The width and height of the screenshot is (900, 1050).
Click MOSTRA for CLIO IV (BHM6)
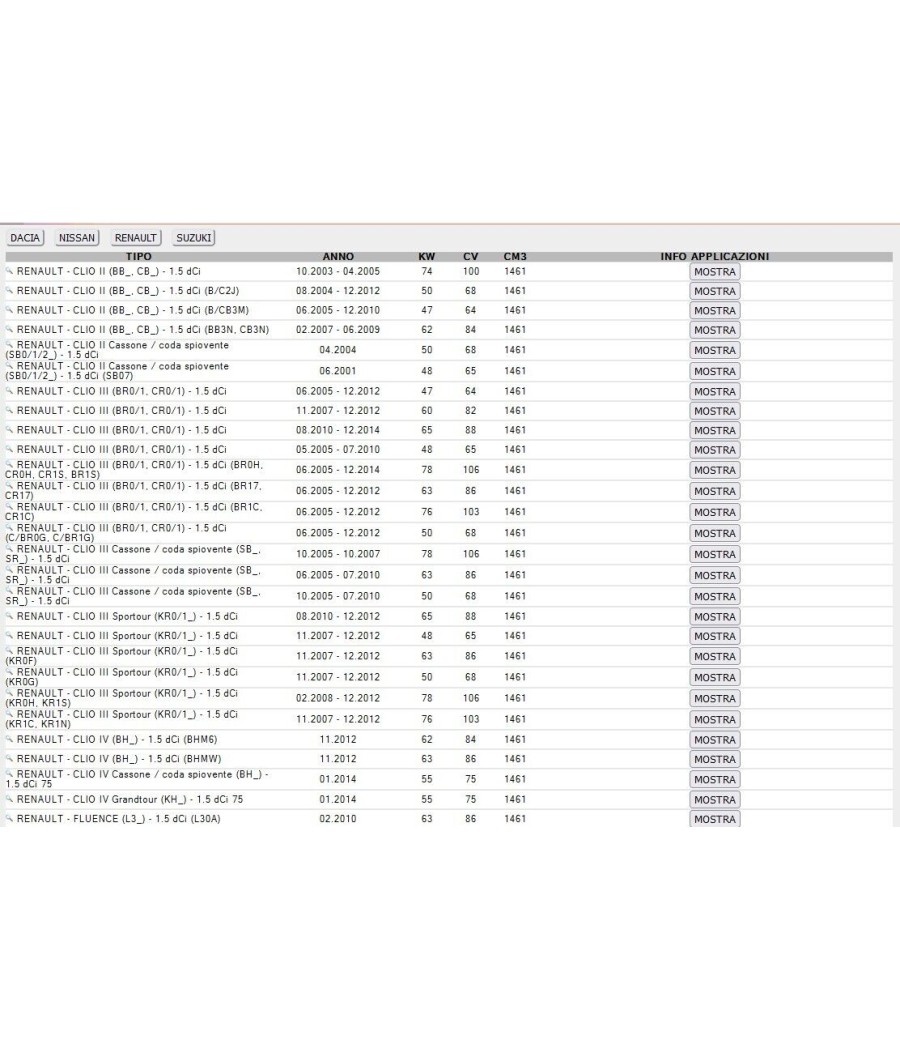coord(715,740)
